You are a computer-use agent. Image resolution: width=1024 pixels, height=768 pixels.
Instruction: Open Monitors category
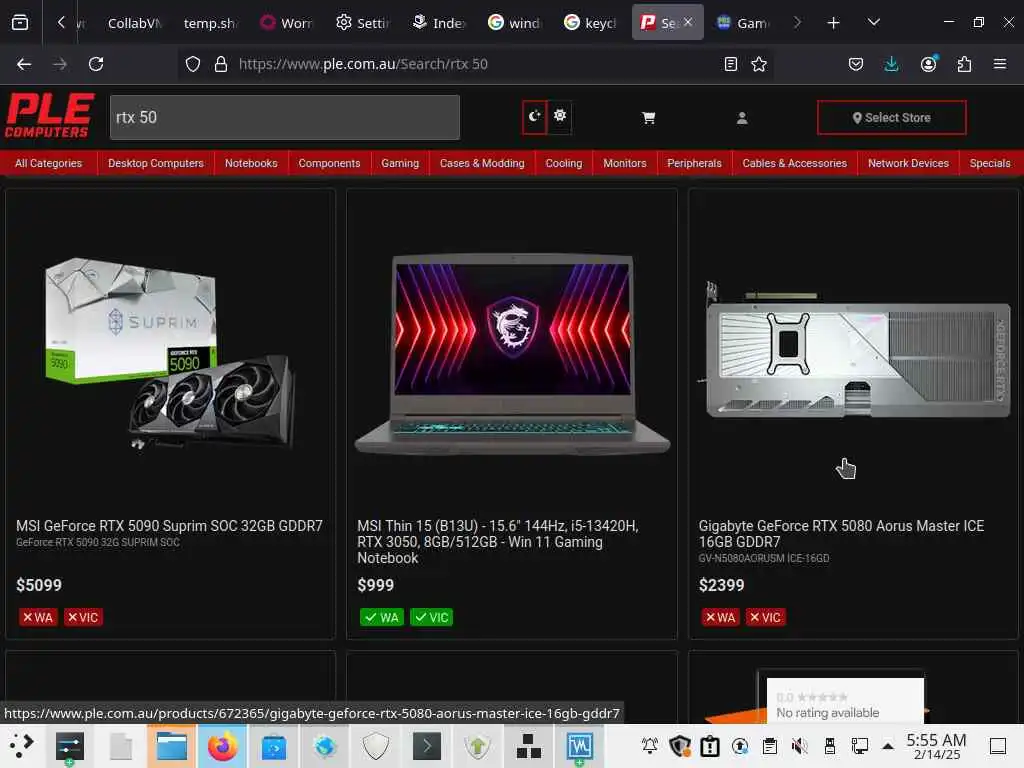624,163
